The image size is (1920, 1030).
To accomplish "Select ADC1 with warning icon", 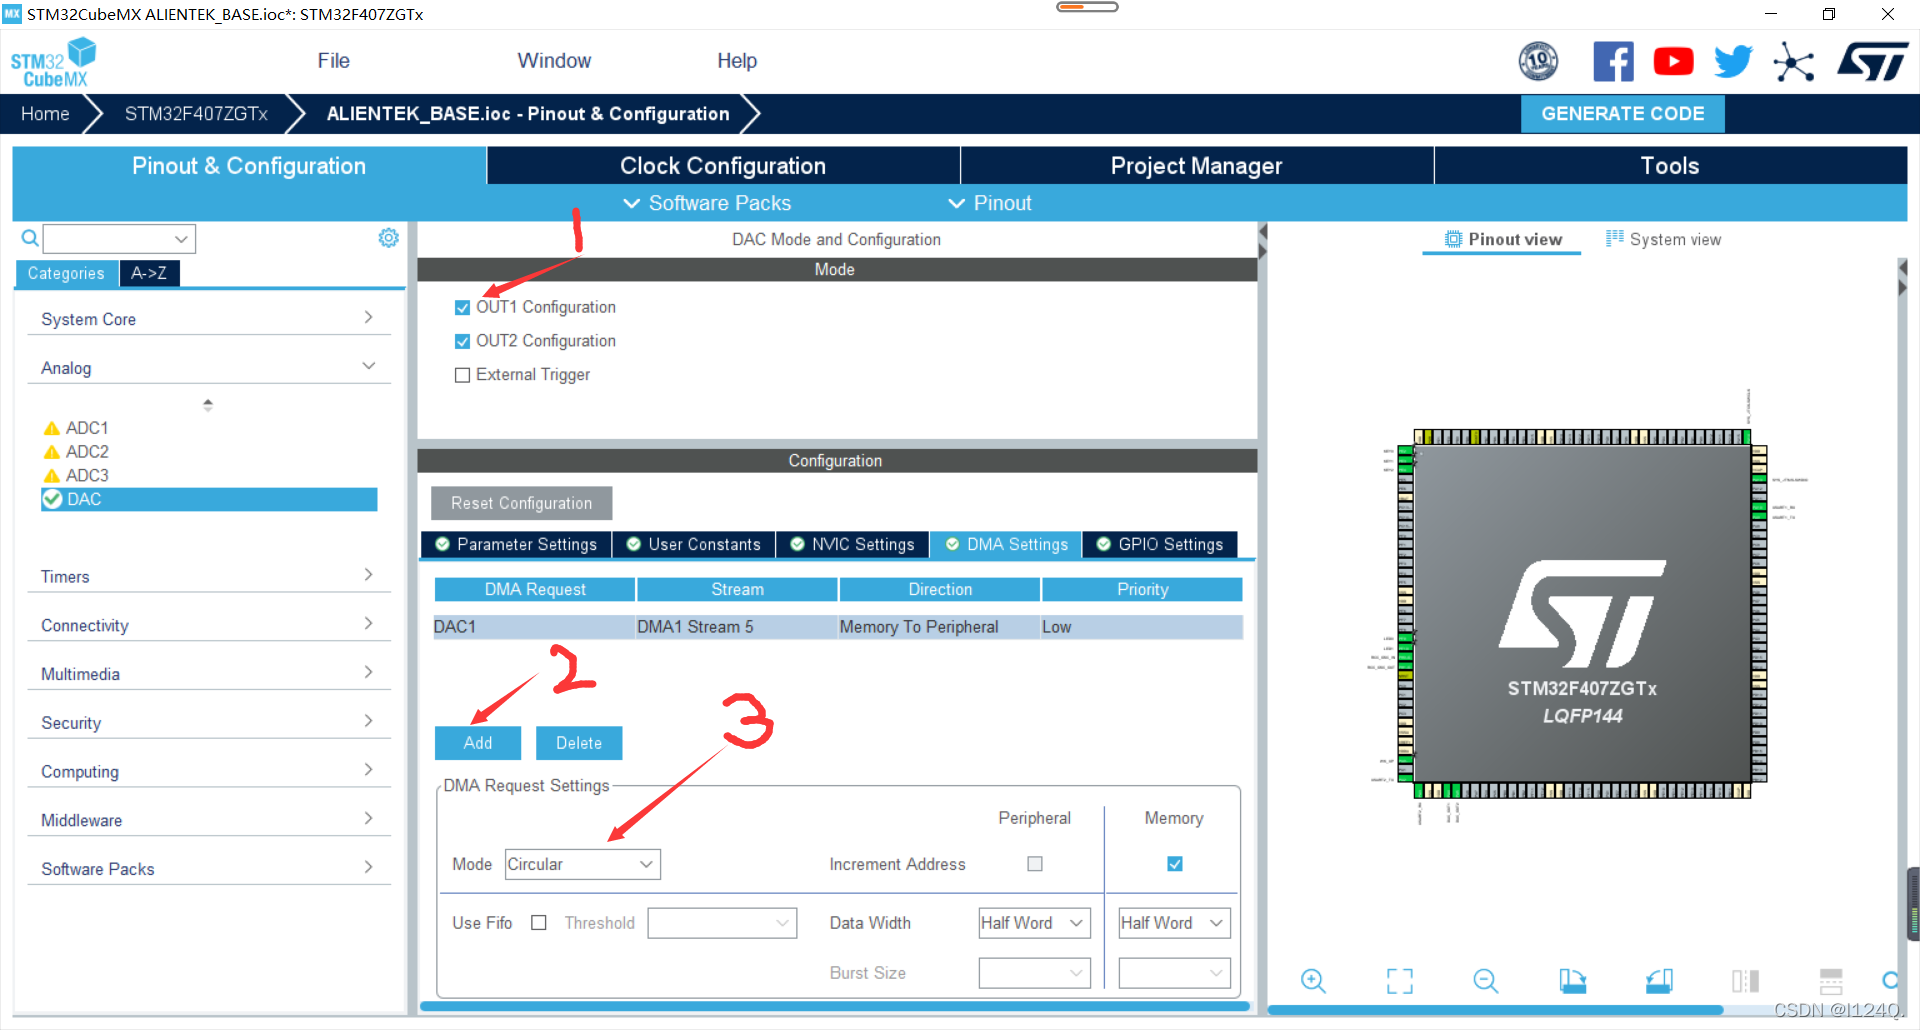I will [76, 428].
